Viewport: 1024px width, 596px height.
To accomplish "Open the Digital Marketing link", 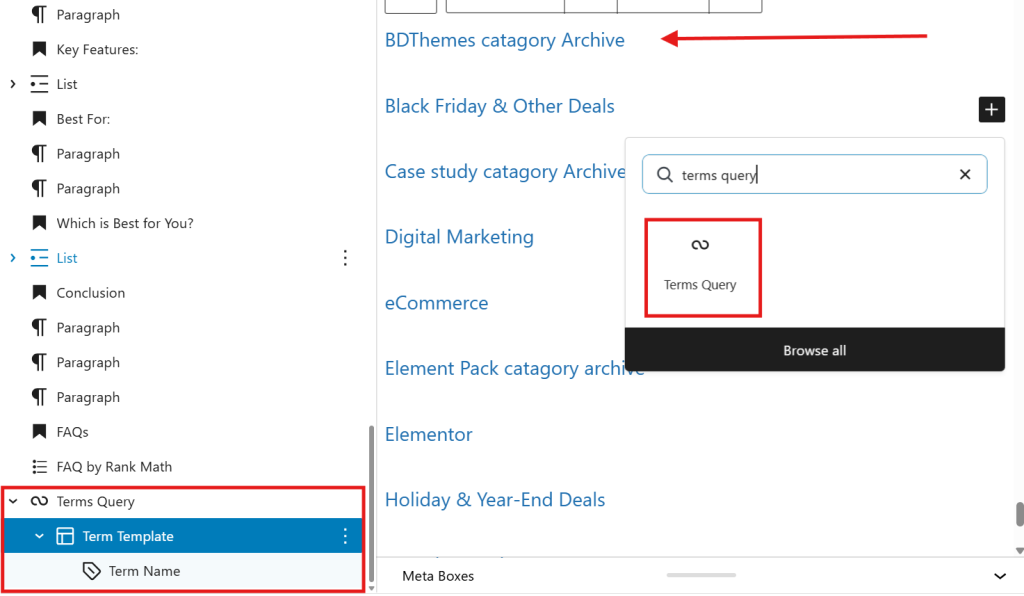I will click(459, 237).
